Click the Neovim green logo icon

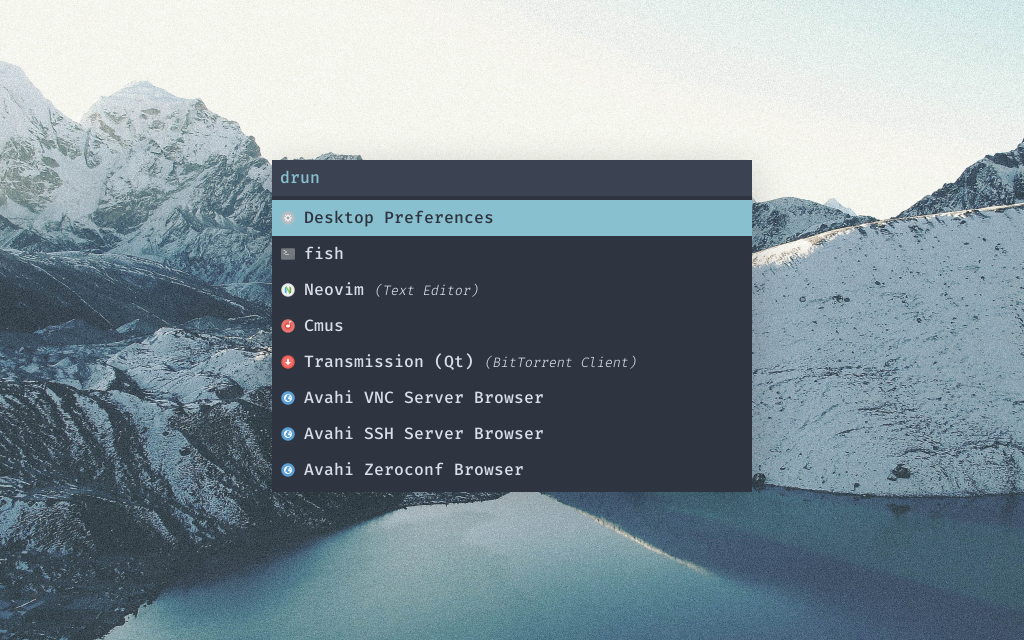point(288,290)
